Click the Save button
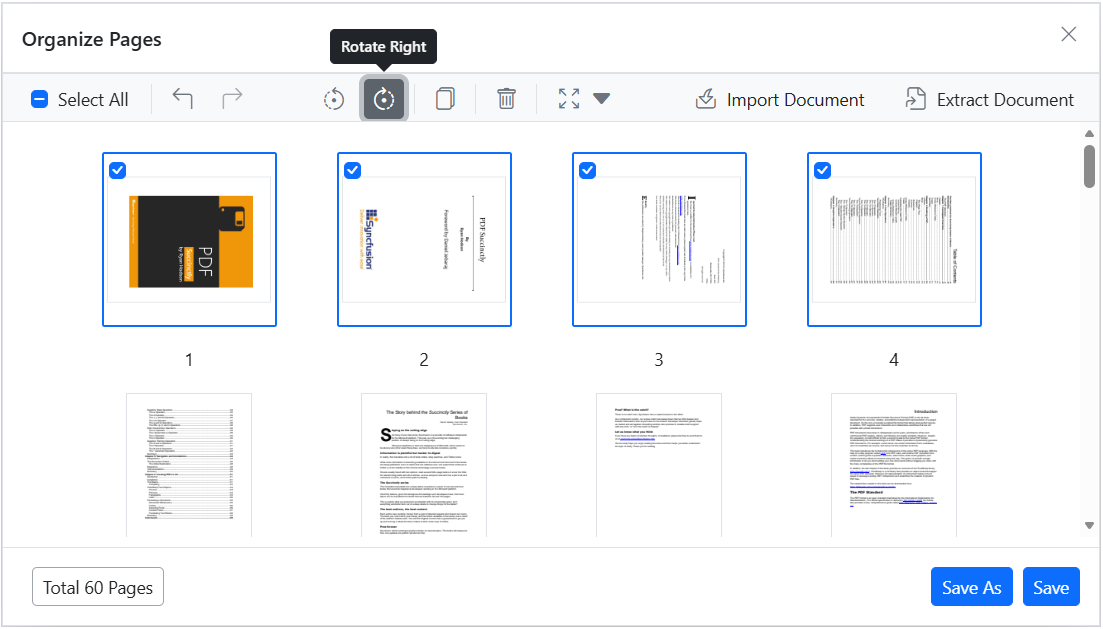The image size is (1103, 629). pos(1051,587)
